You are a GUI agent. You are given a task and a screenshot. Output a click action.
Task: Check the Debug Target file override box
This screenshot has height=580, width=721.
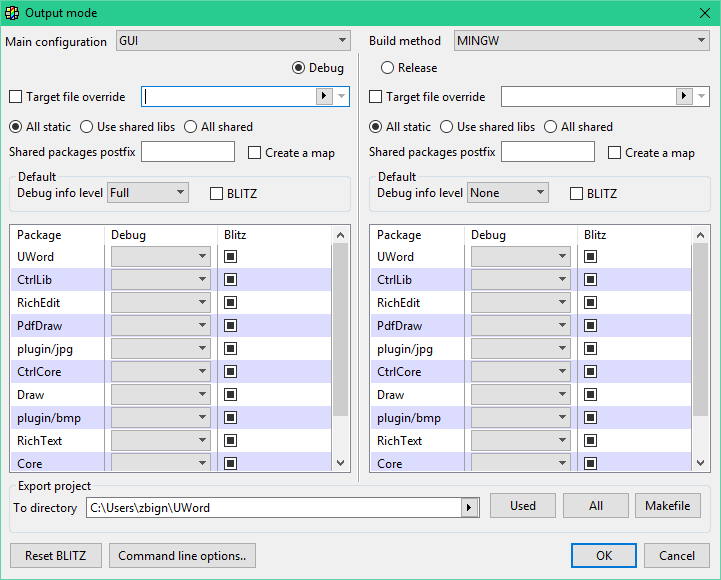click(15, 97)
